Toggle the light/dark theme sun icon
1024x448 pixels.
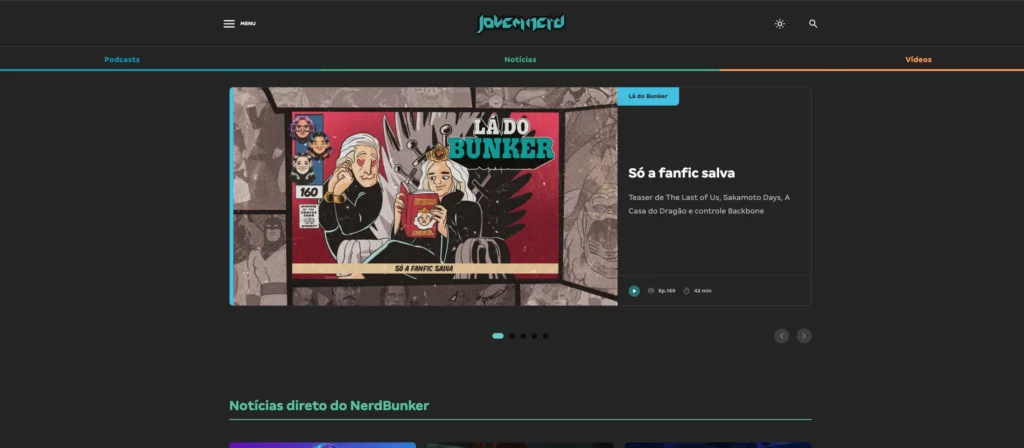780,23
